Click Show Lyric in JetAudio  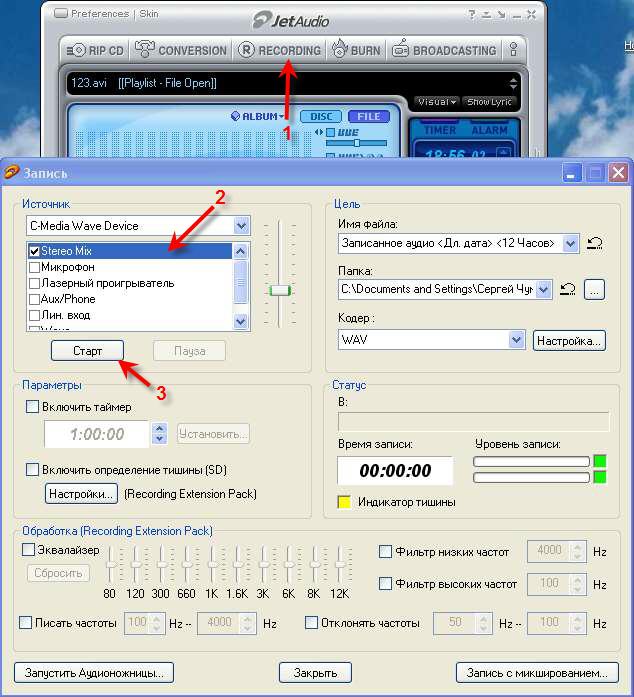coord(489,102)
